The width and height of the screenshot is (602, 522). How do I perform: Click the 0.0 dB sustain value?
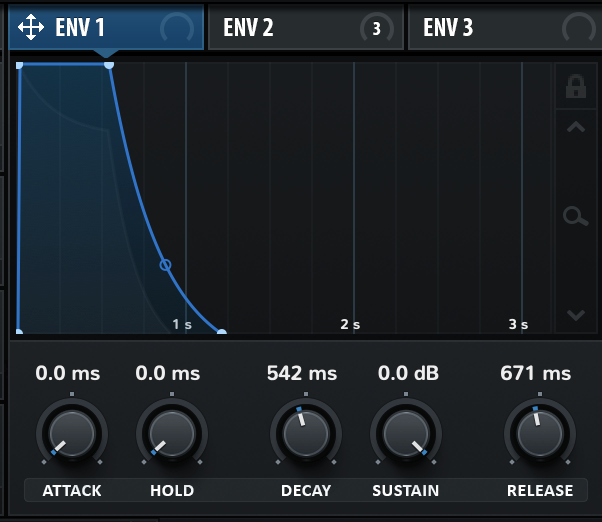(x=408, y=374)
